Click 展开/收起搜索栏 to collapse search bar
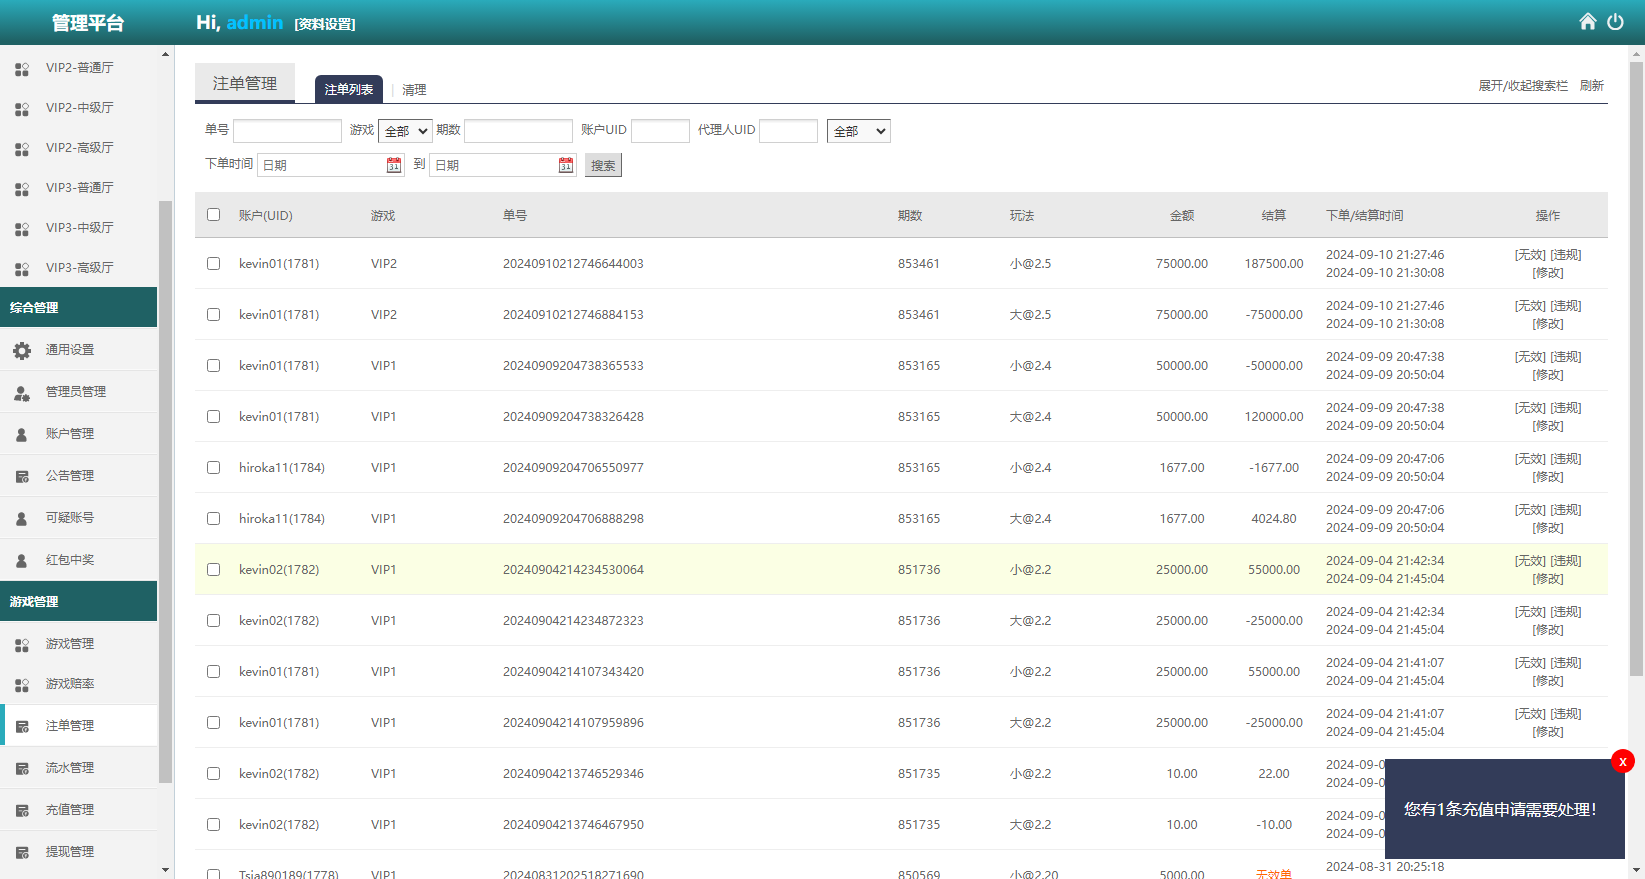Viewport: 1645px width, 879px height. [x=1523, y=86]
